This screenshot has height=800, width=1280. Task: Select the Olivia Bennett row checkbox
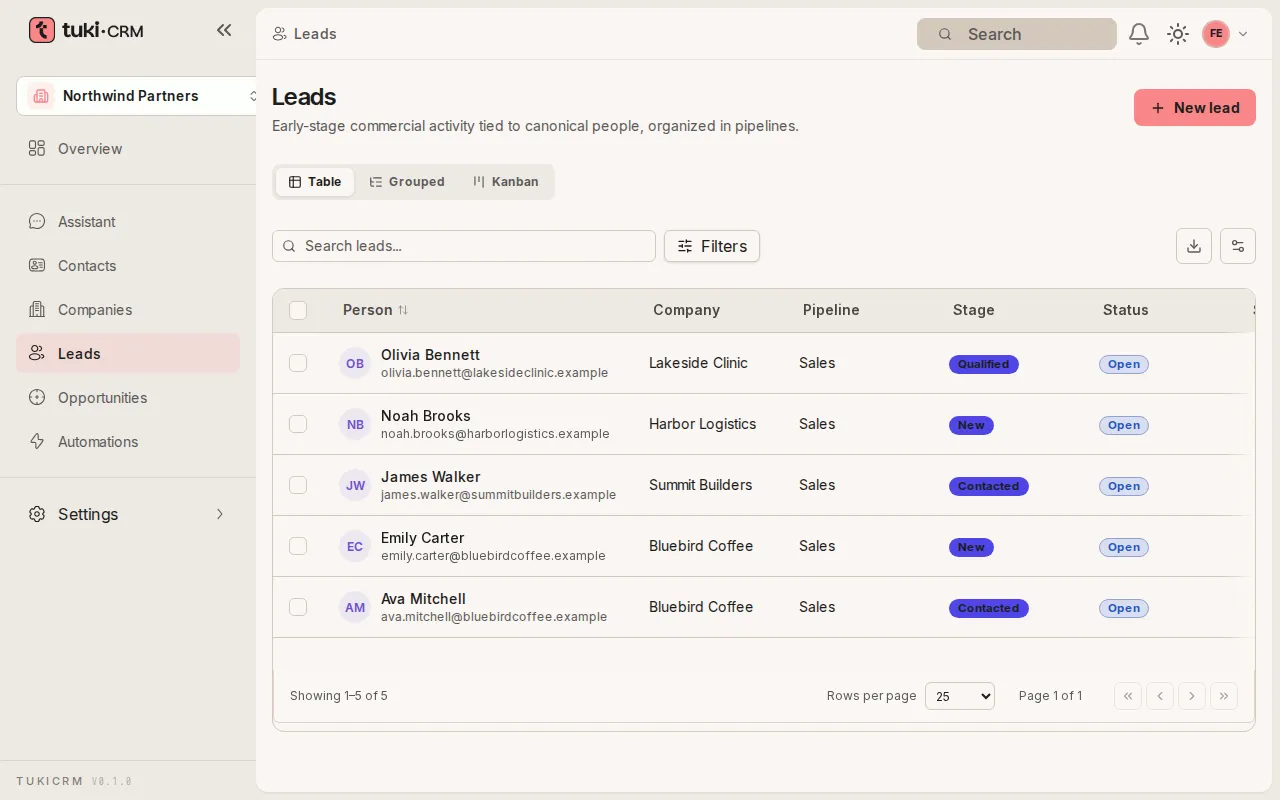pos(298,363)
